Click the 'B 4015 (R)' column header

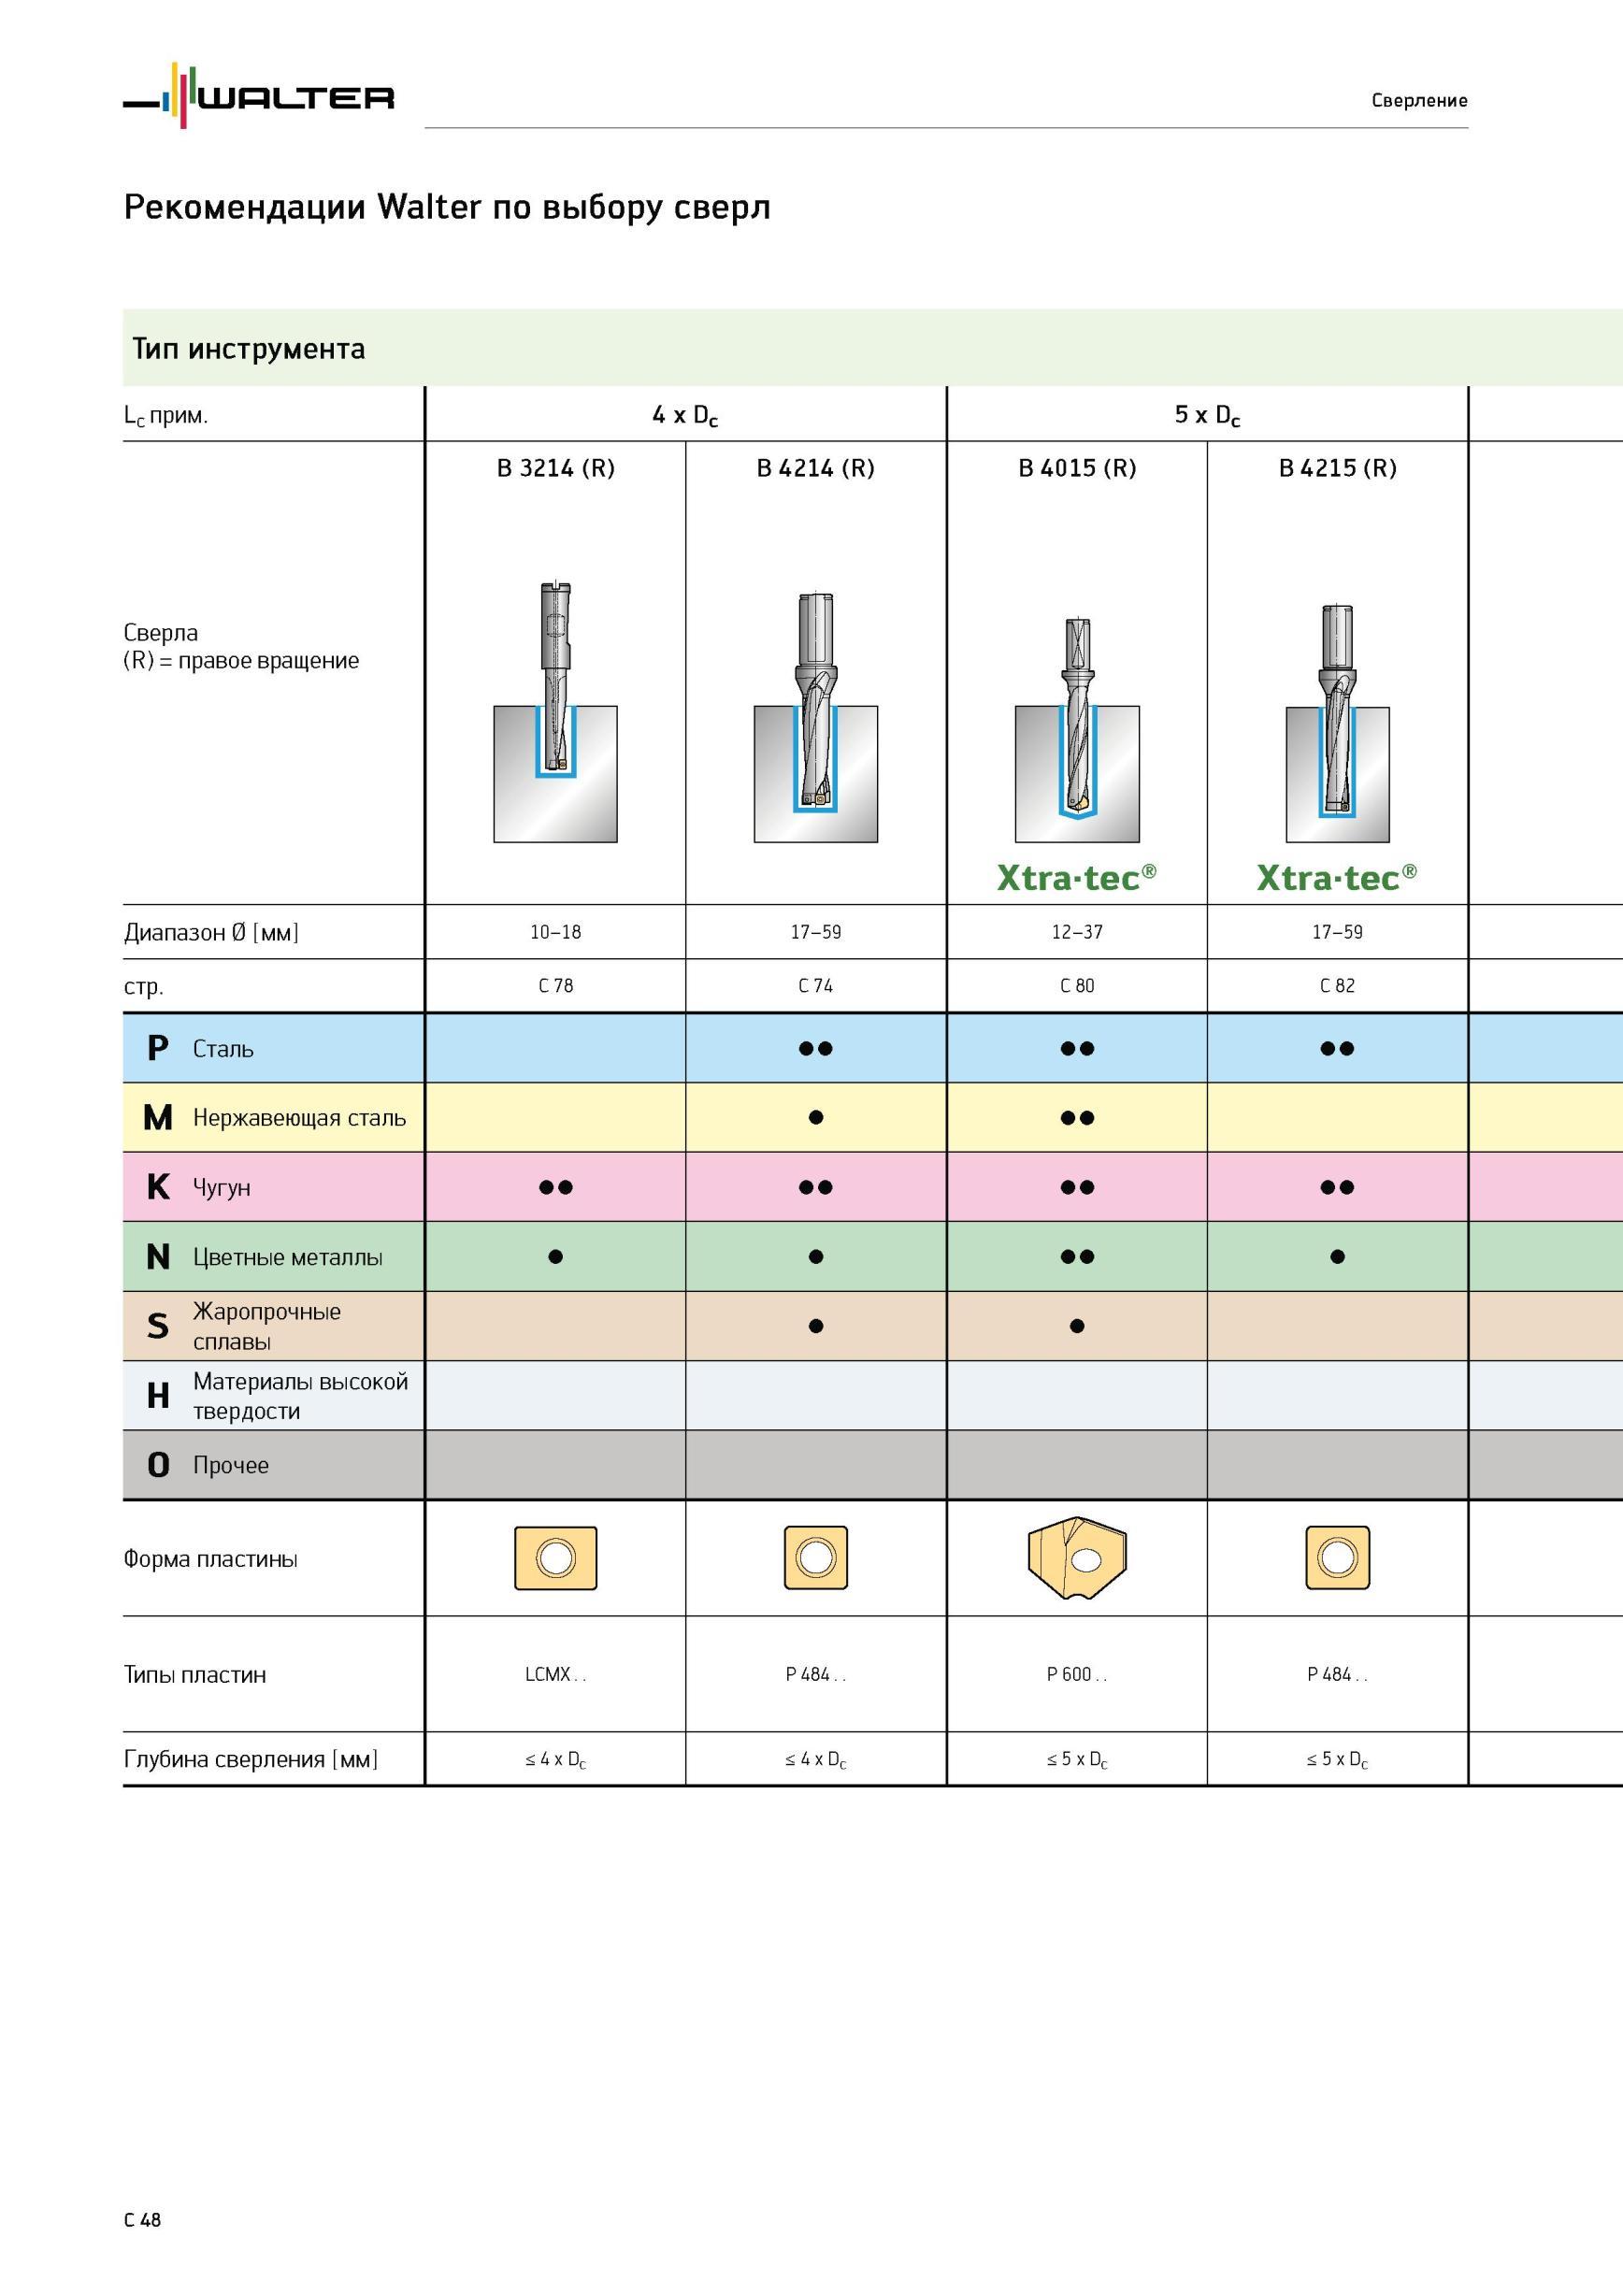click(x=1077, y=468)
